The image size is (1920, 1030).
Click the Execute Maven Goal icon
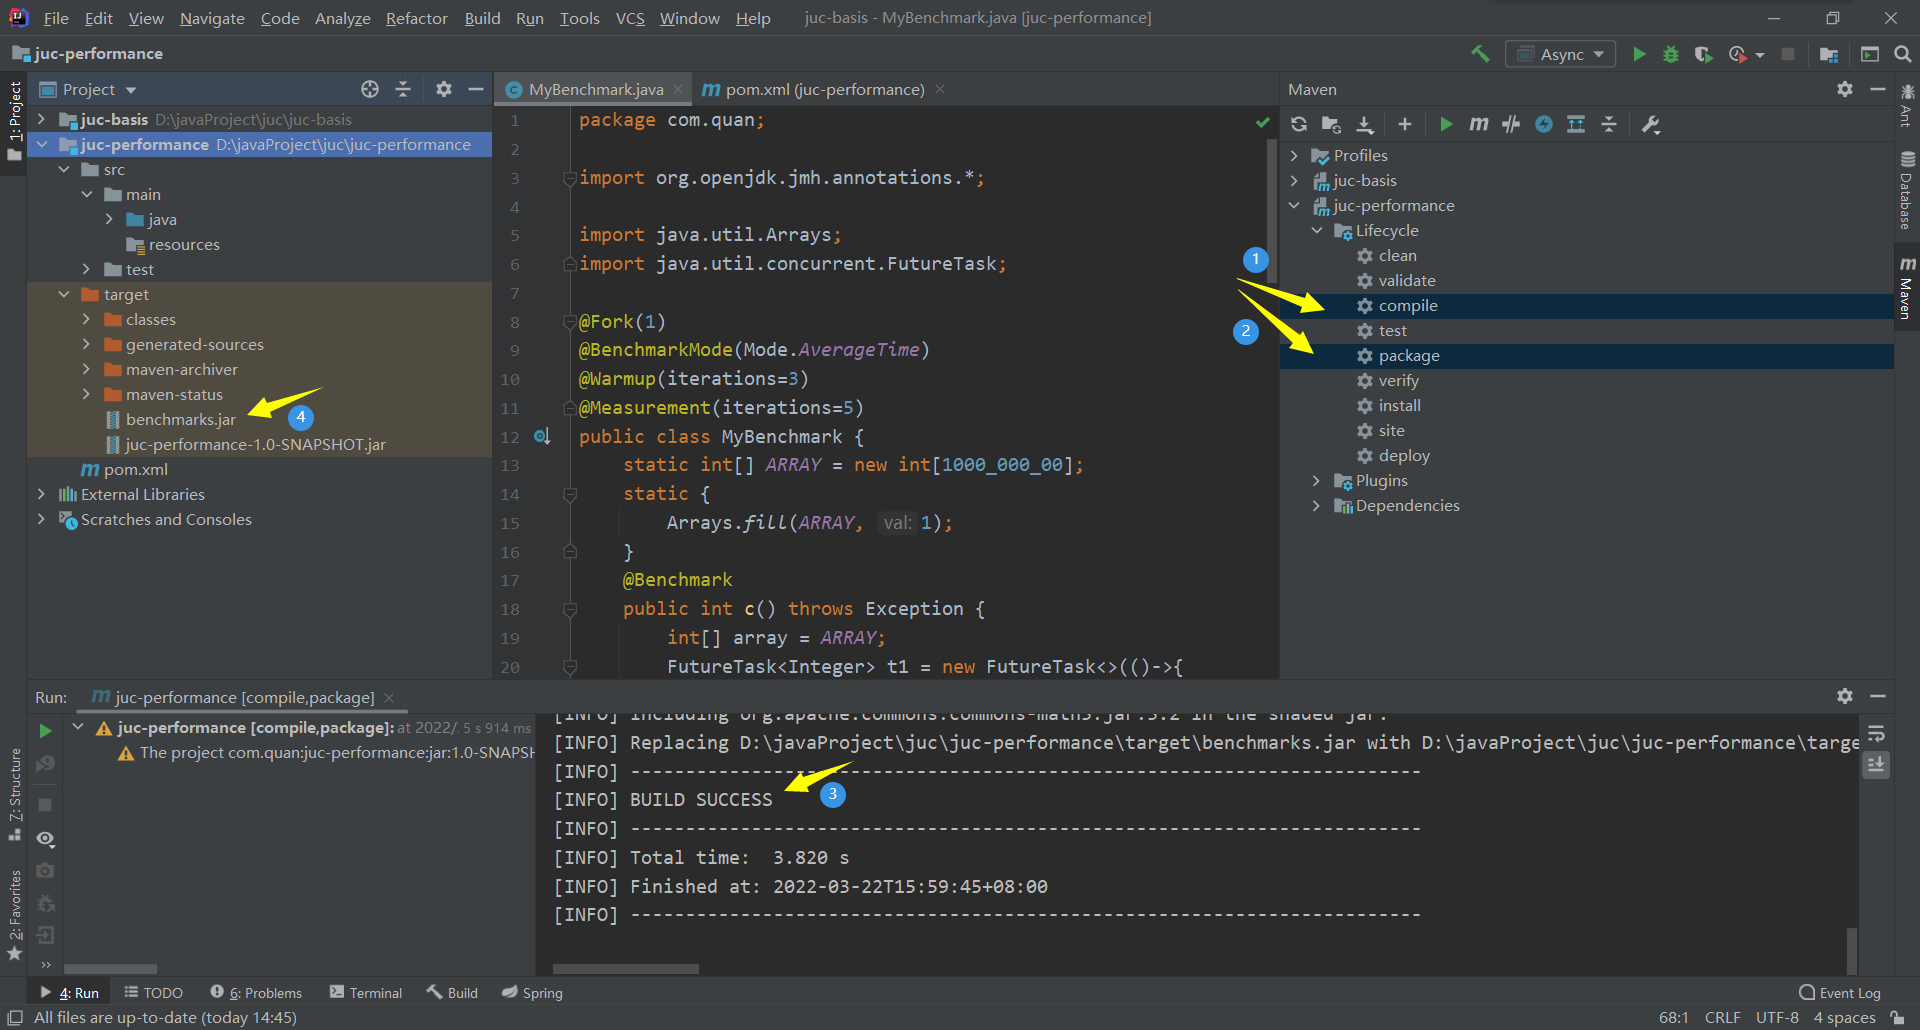[1478, 124]
